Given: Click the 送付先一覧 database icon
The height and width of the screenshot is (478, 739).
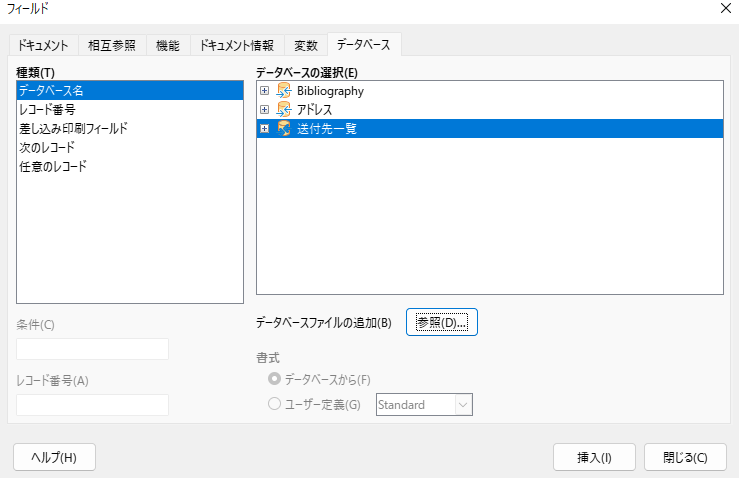Looking at the screenshot, I should tap(283, 128).
